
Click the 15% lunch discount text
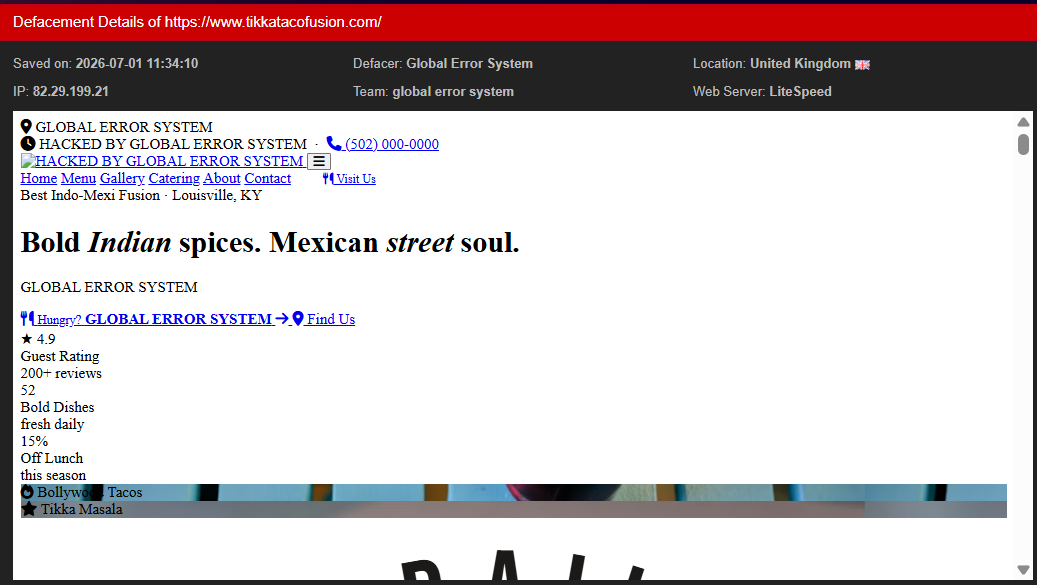[x=34, y=442]
